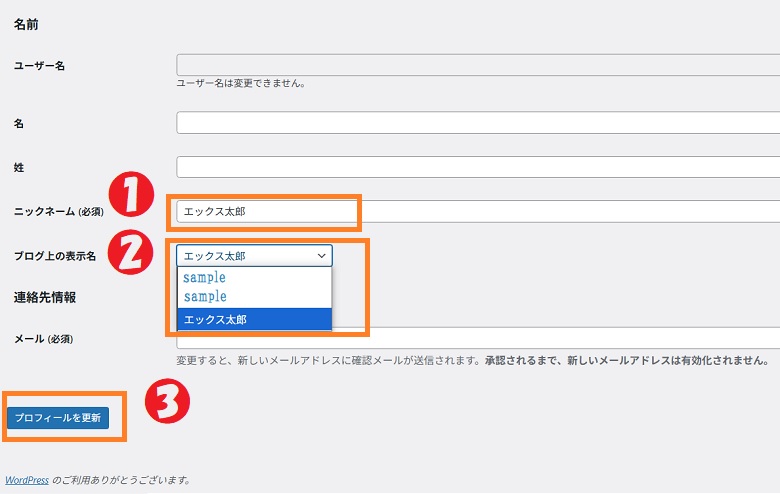Screen dimensions: 780x494
Task: Click the ニックネーム field containing エックス太郎
Action: 478,211
